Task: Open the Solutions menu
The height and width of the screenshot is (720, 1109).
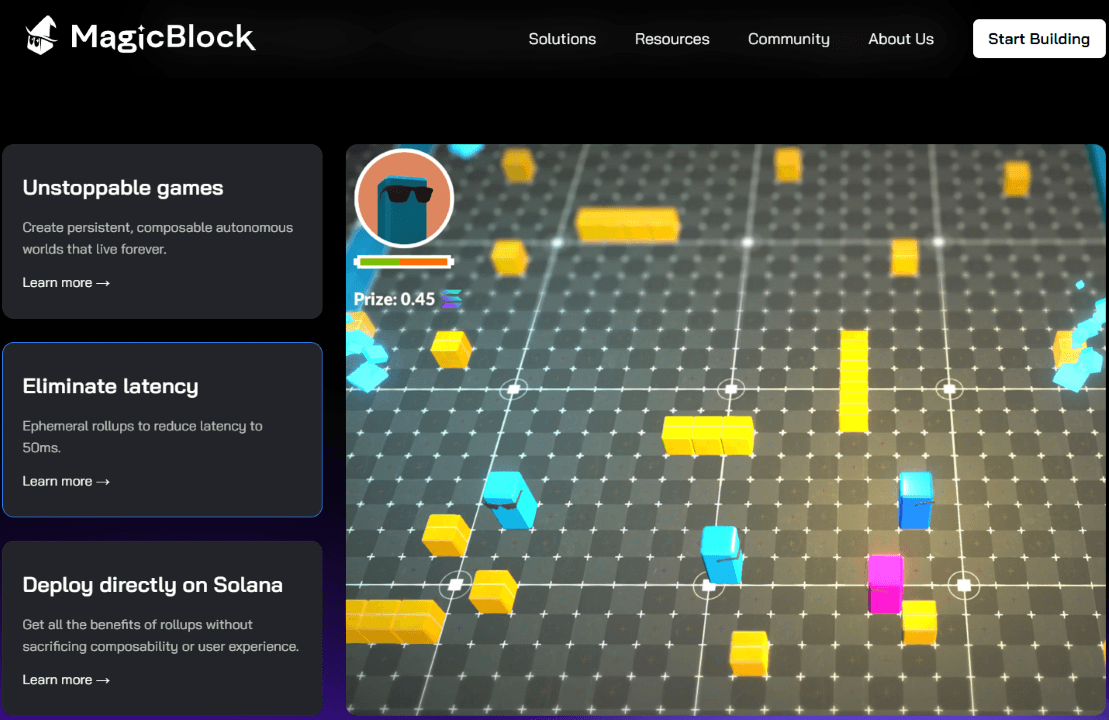Action: pyautogui.click(x=562, y=39)
